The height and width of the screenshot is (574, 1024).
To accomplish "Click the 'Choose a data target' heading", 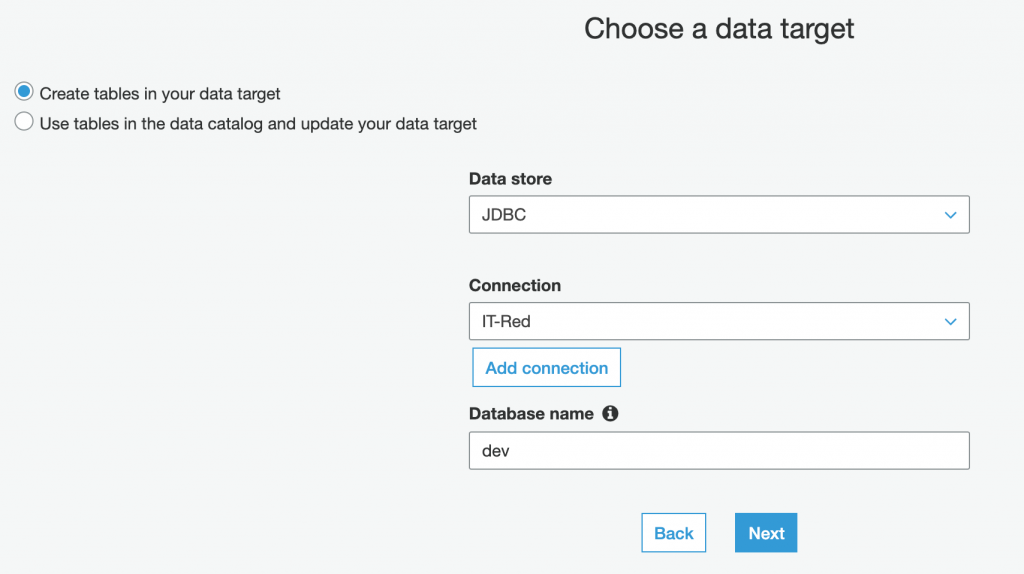I will (x=719, y=29).
